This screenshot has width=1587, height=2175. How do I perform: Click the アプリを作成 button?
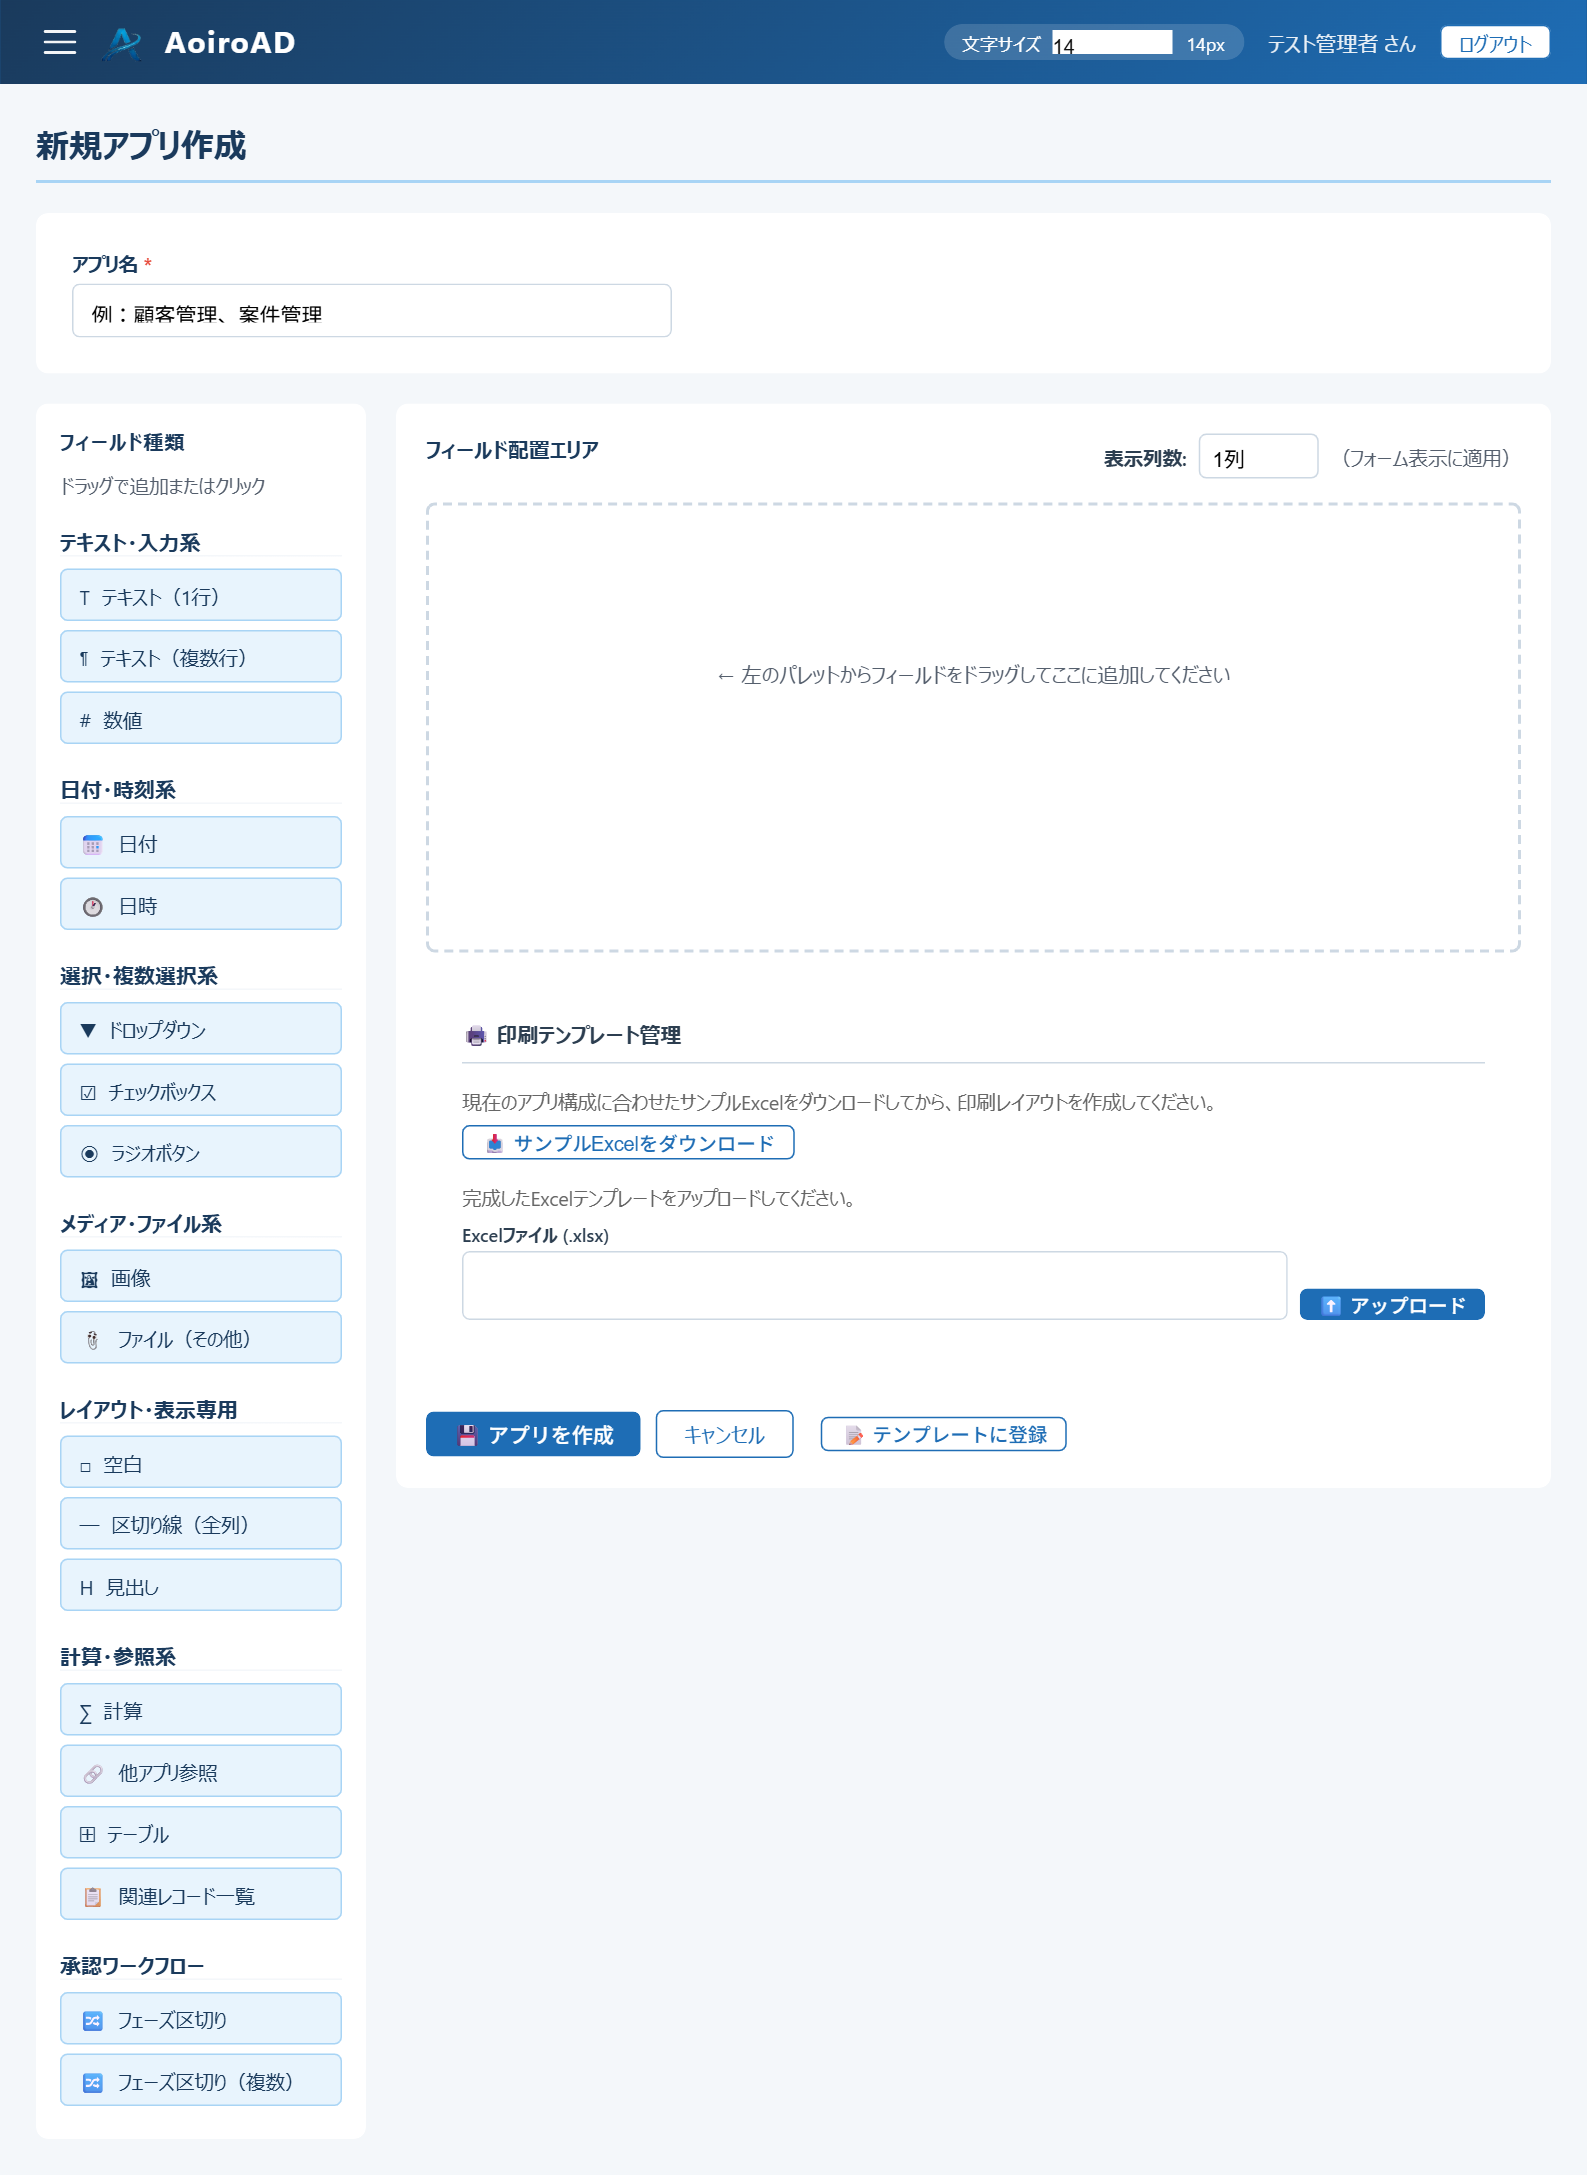coord(533,1435)
